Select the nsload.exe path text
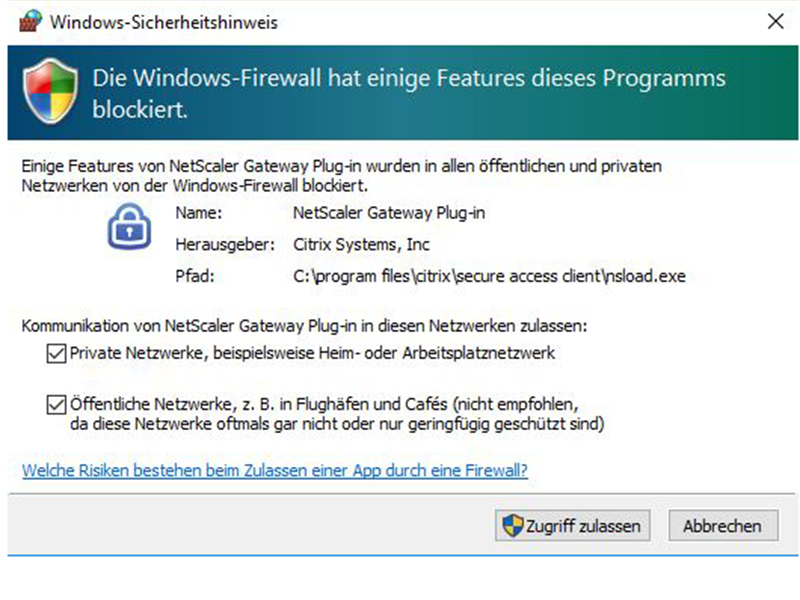This screenshot has width=800, height=600. pos(489,276)
